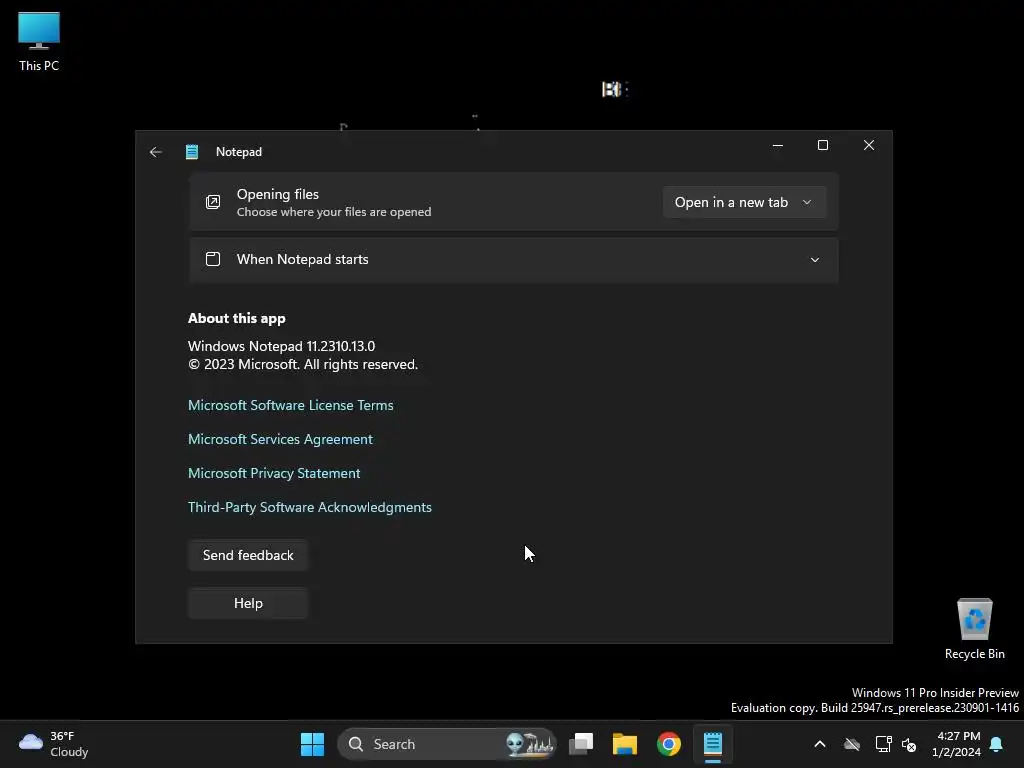Click the Notepad app icon in title bar
The width and height of the screenshot is (1024, 768).
tap(192, 152)
